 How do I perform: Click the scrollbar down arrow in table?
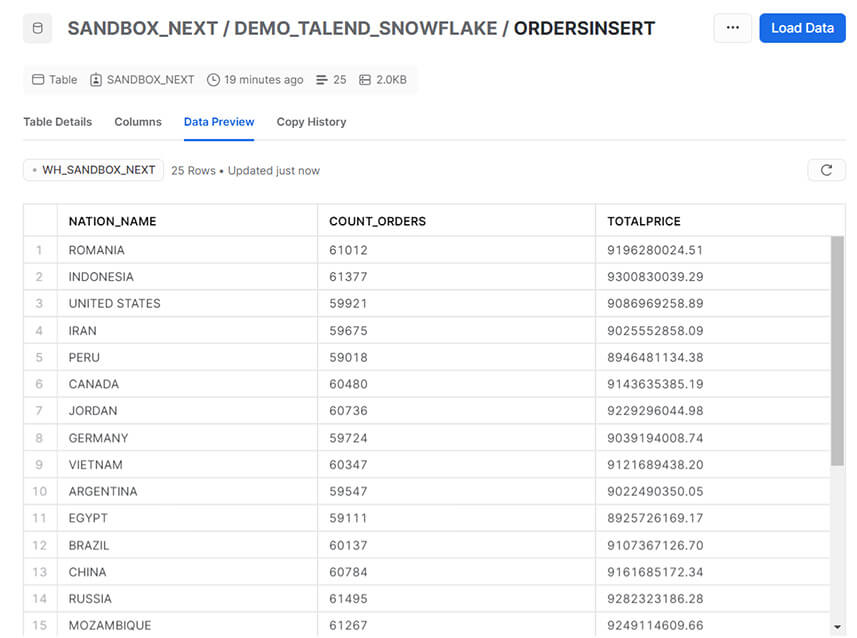click(x=837, y=627)
